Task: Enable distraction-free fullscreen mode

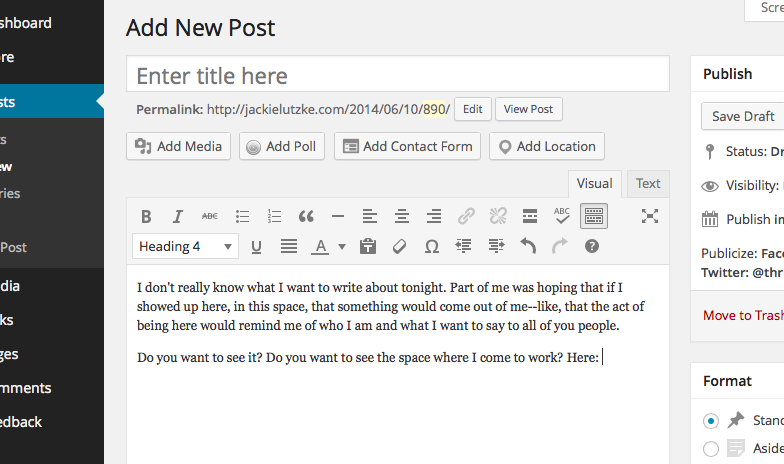Action: tap(650, 216)
